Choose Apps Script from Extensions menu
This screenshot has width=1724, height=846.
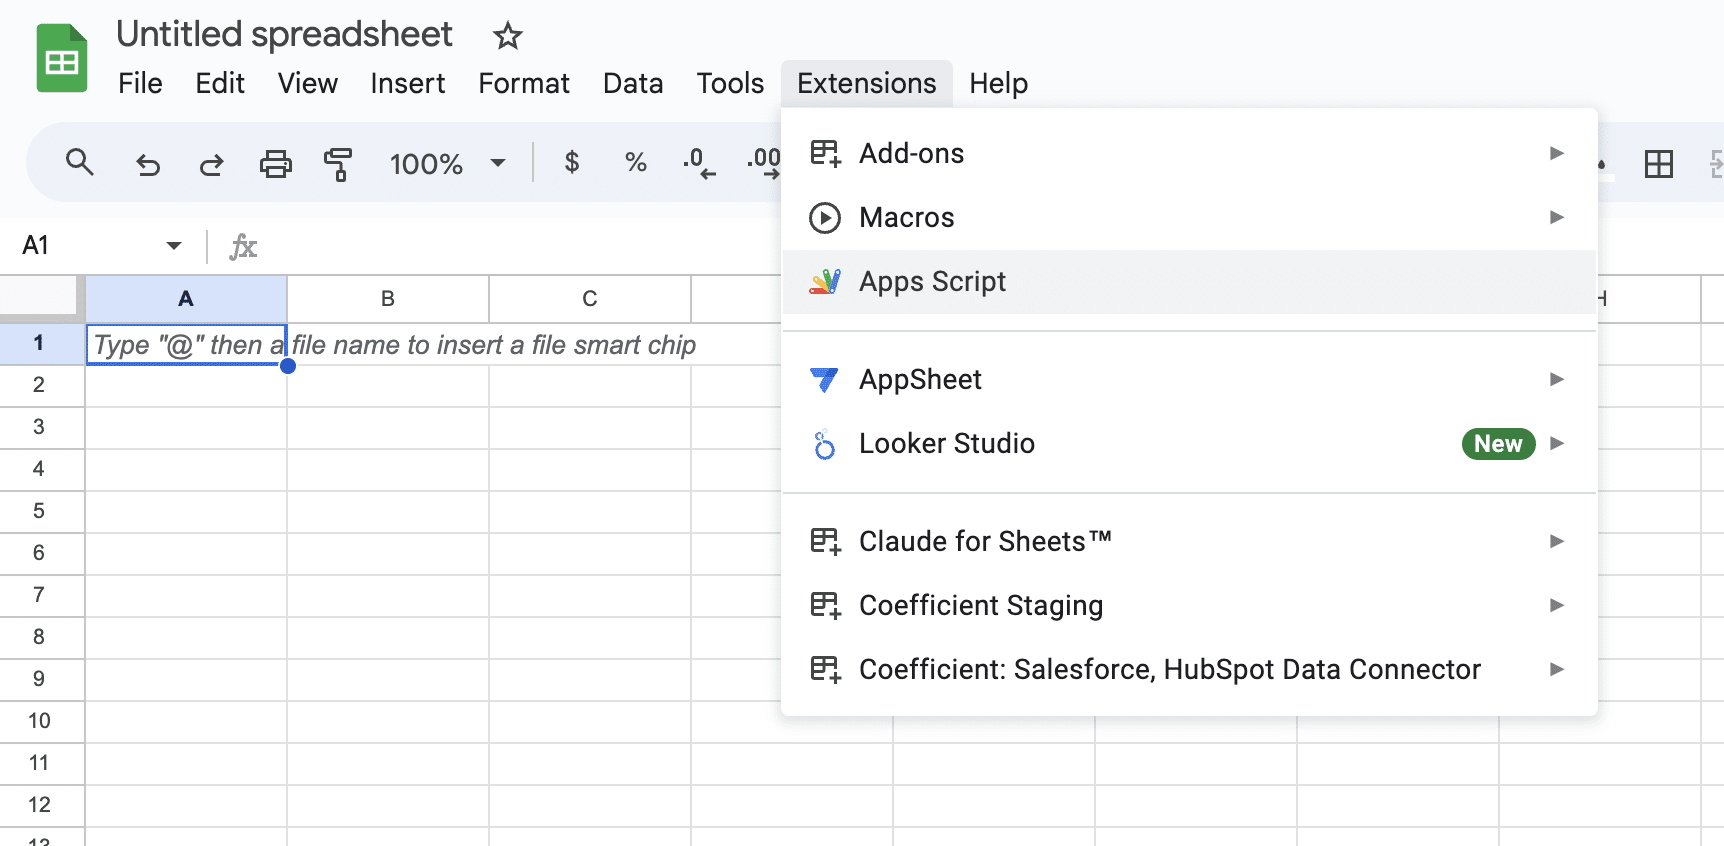1189,282
